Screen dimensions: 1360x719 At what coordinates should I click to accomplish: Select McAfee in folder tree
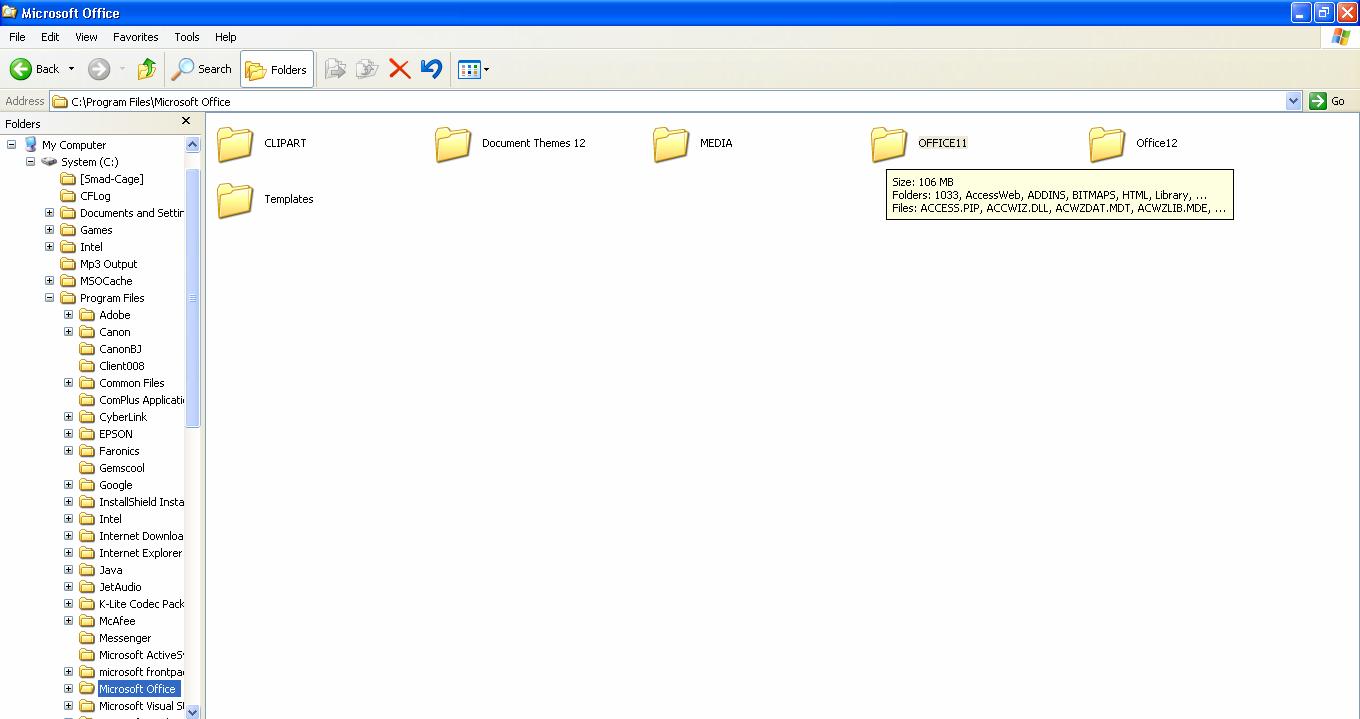[117, 621]
